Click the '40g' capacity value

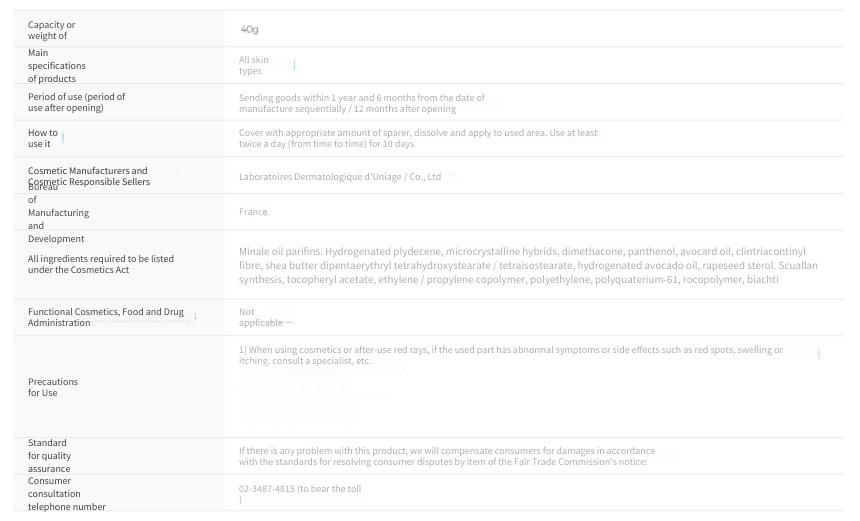pyautogui.click(x=250, y=29)
